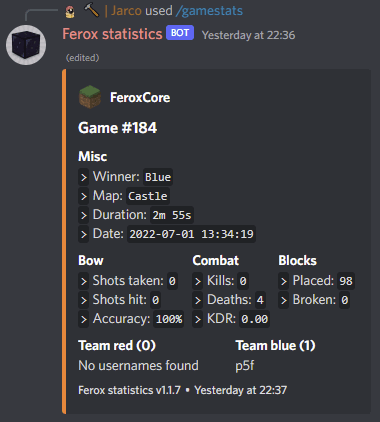Click the footer Ferox statistics v1.1.7 text
The width and height of the screenshot is (380, 422).
pyautogui.click(x=129, y=390)
